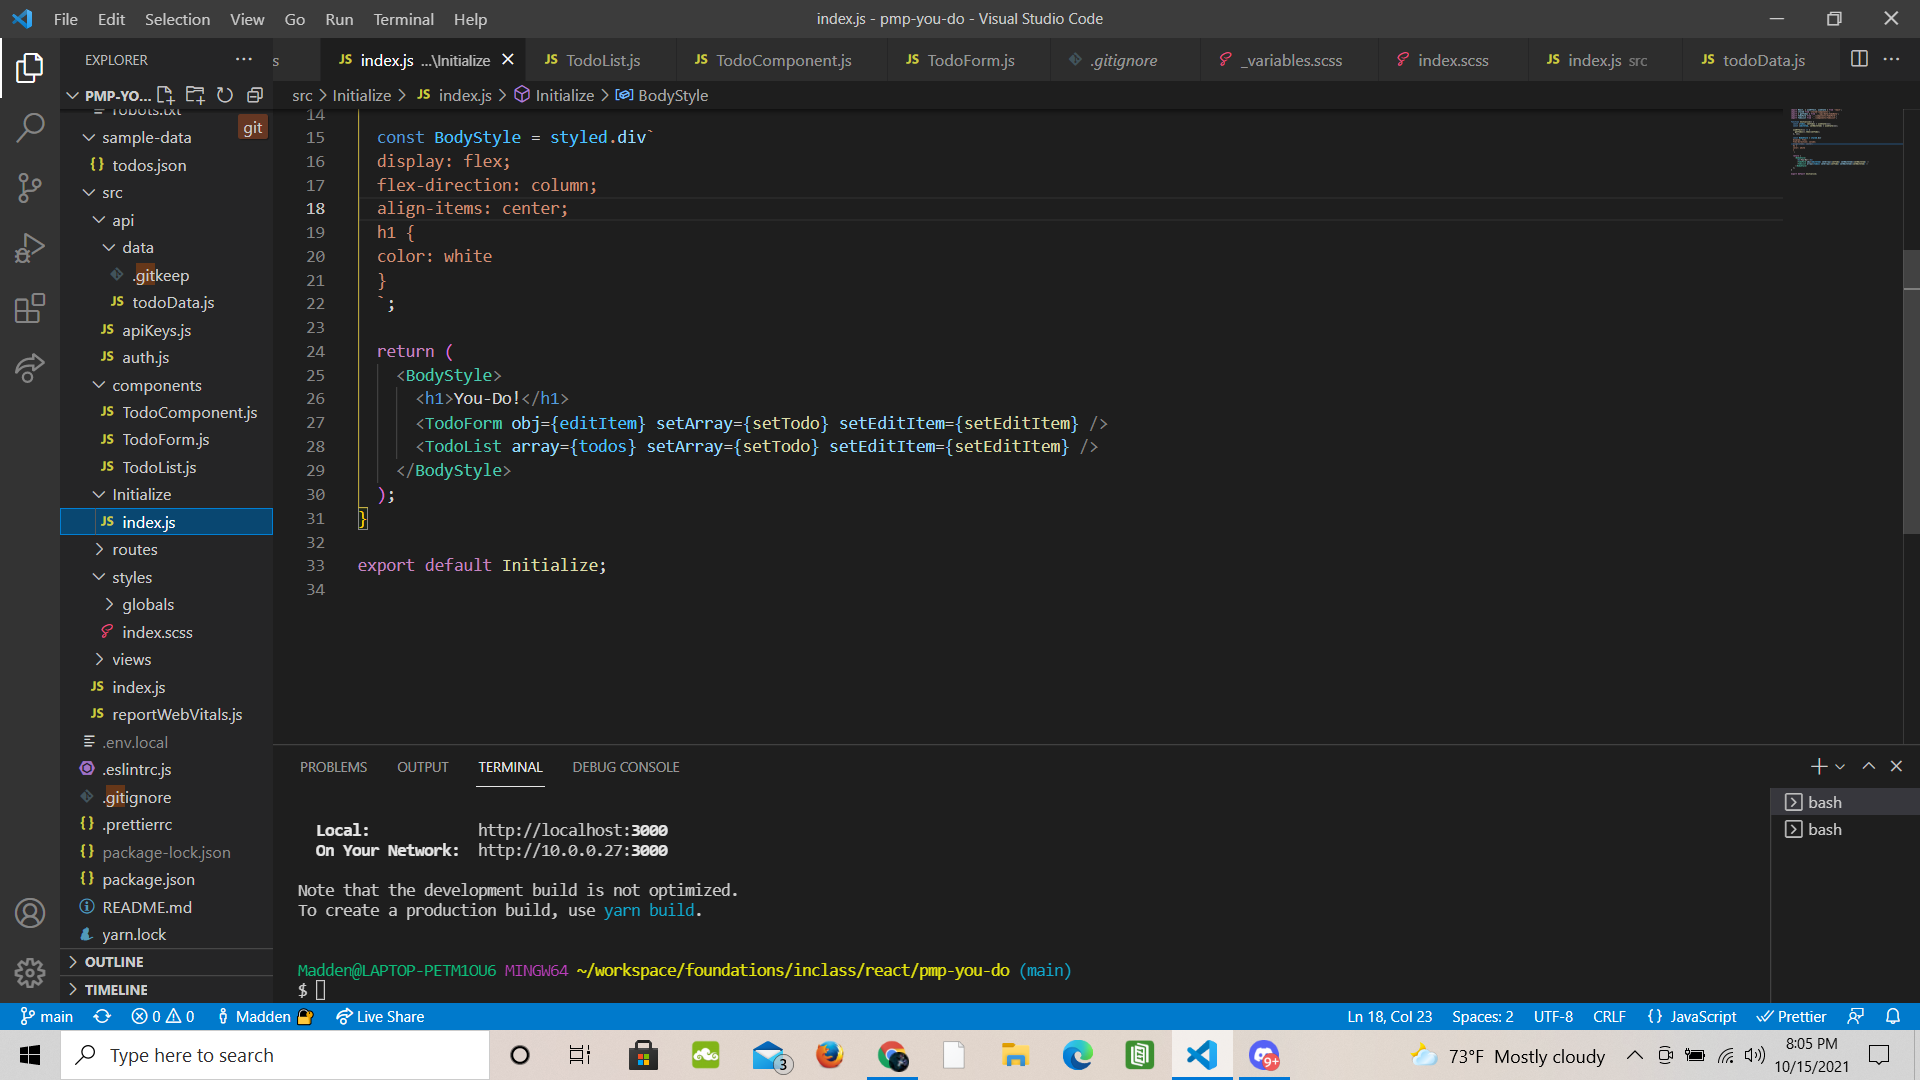Screen dimensions: 1920x1080
Task: Click the main branch indicator
Action: point(46,1016)
